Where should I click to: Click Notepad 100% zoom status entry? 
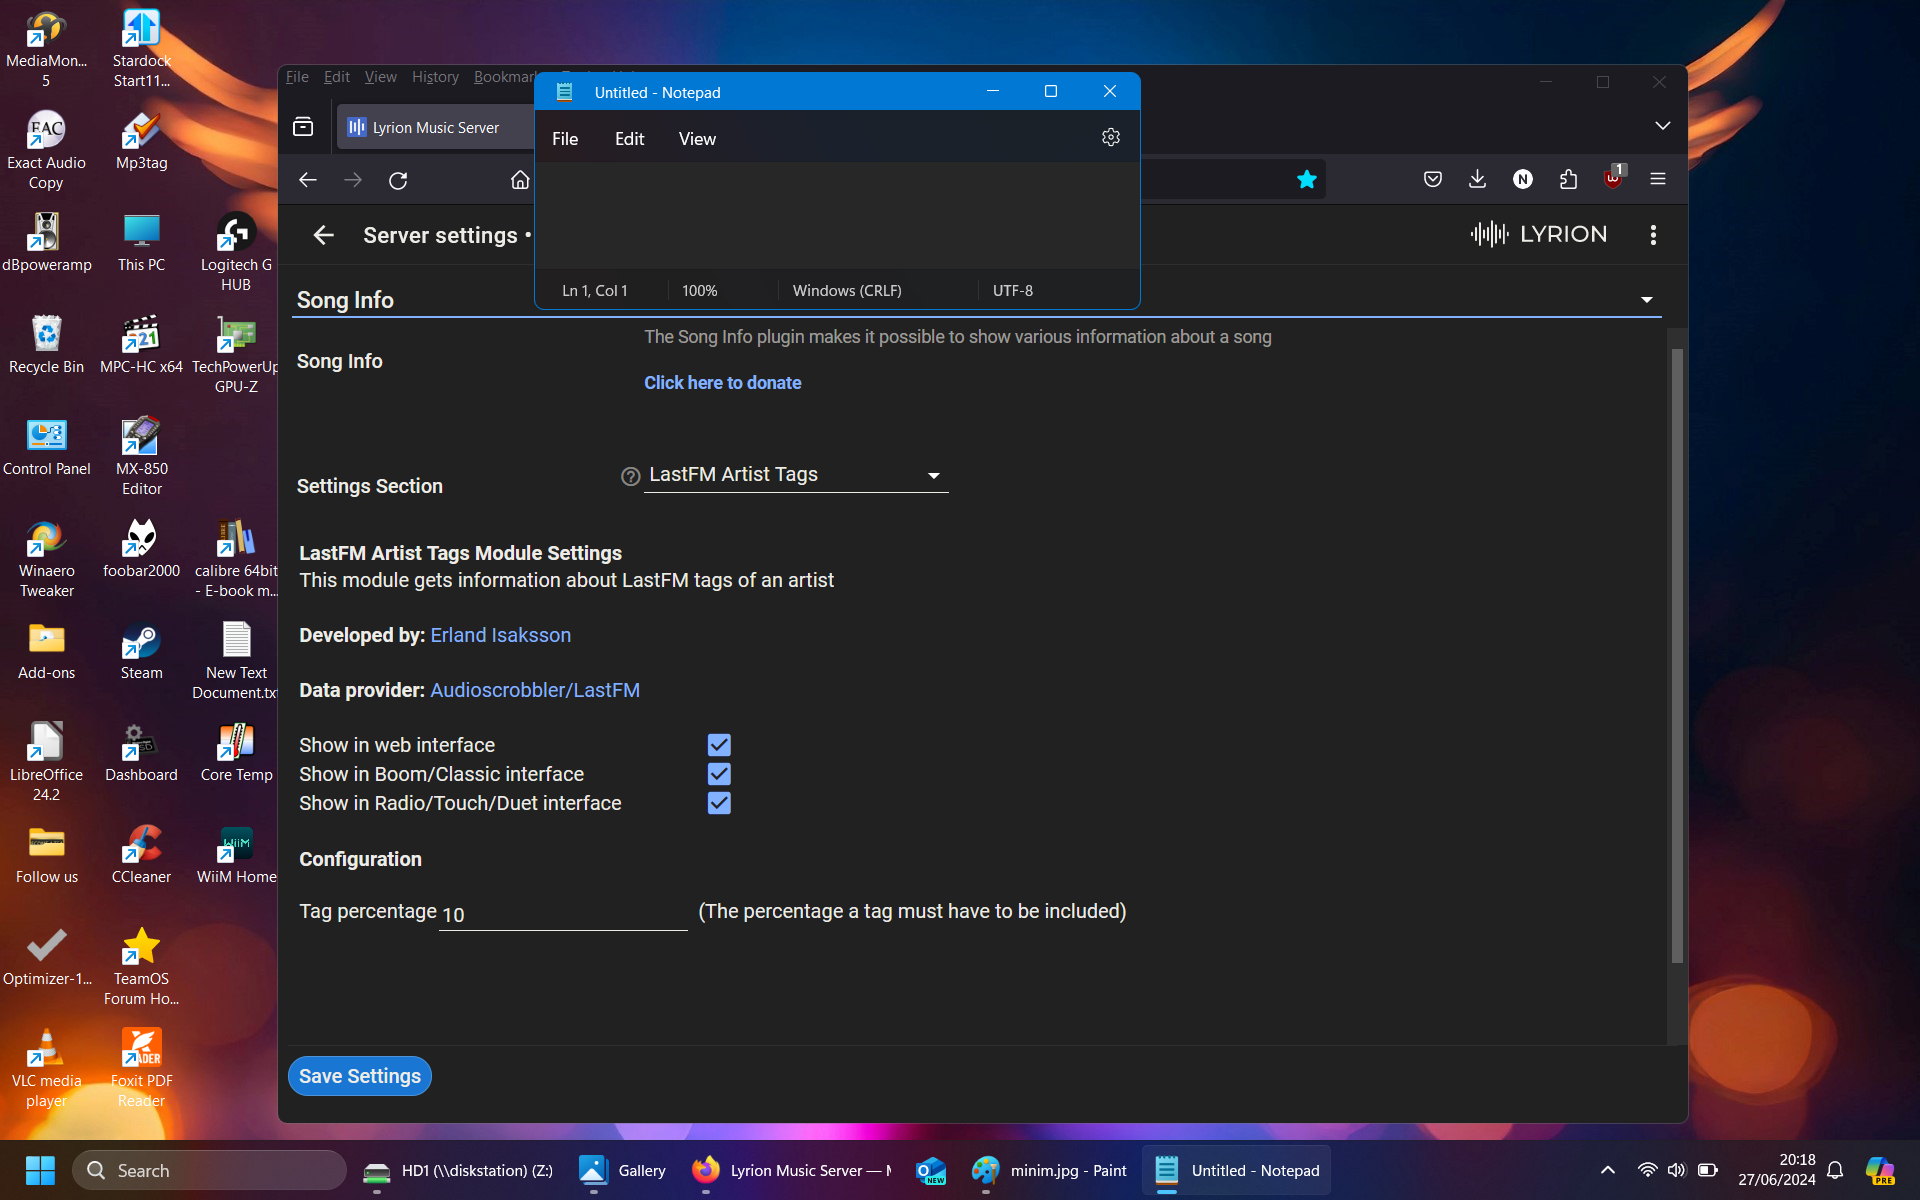(x=699, y=291)
